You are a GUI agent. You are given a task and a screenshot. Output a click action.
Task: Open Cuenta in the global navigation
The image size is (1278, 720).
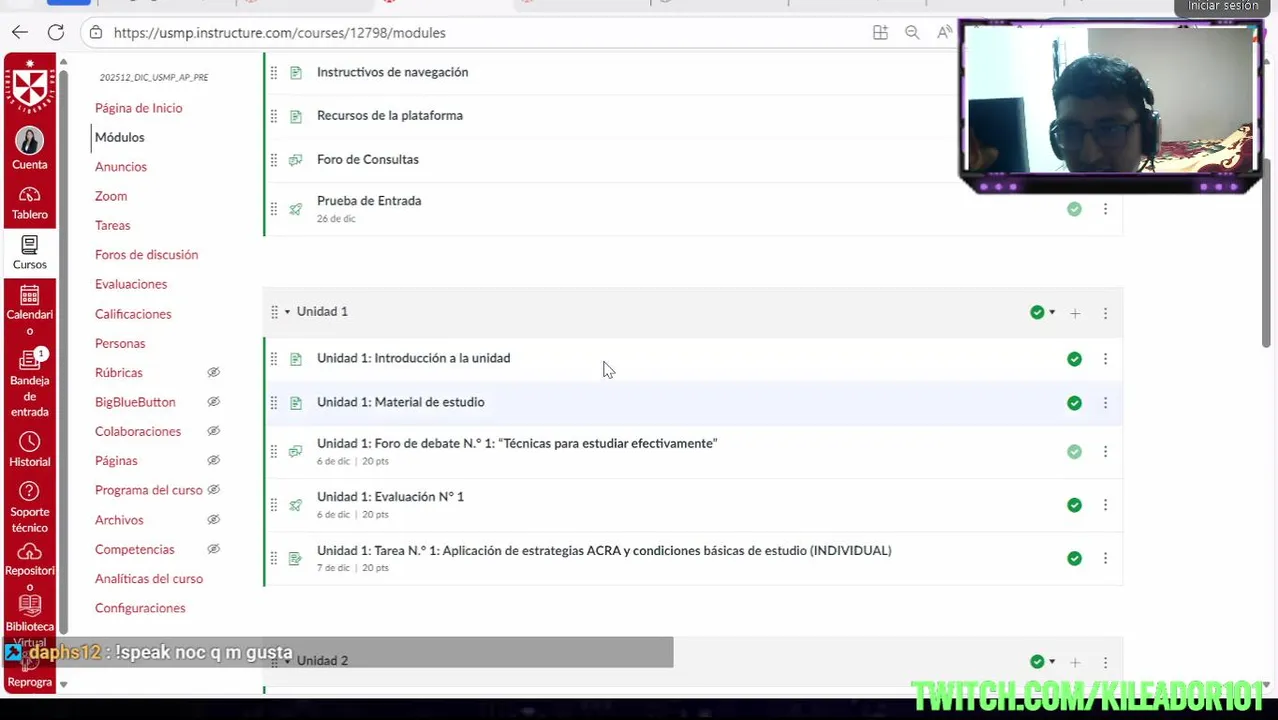point(30,149)
